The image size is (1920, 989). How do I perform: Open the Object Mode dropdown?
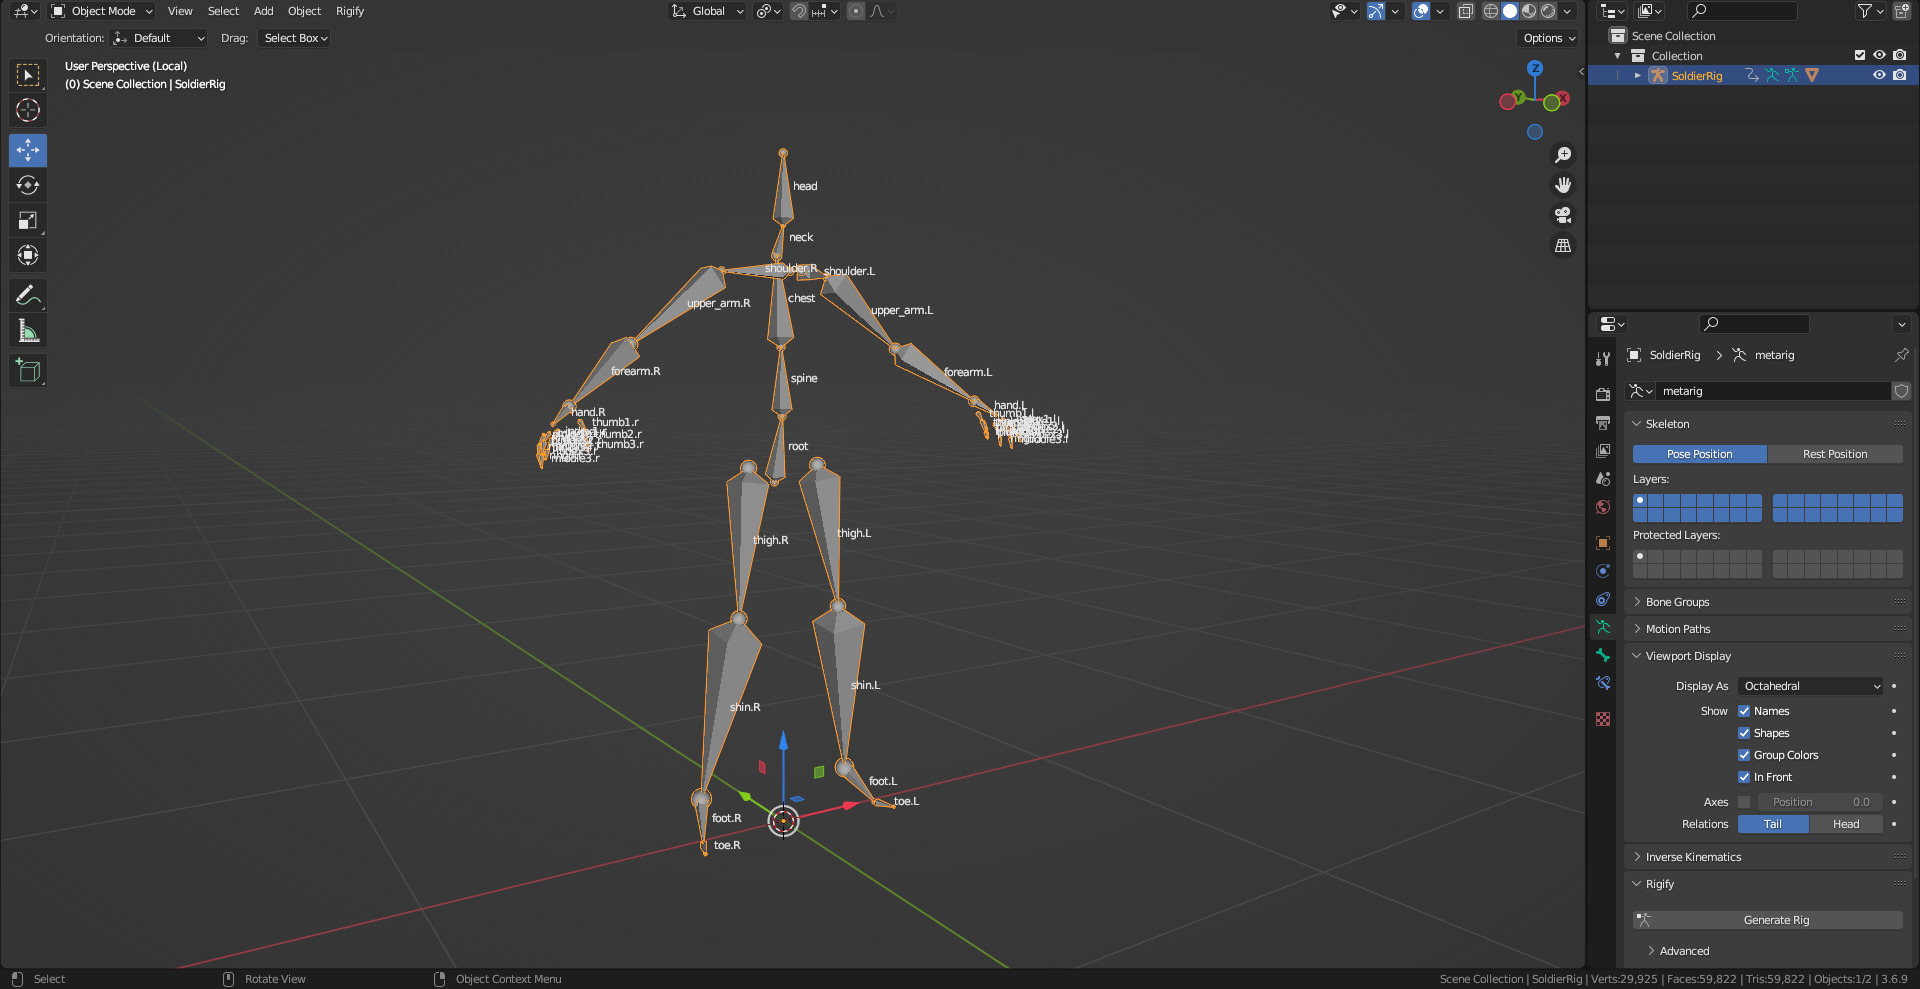click(102, 11)
